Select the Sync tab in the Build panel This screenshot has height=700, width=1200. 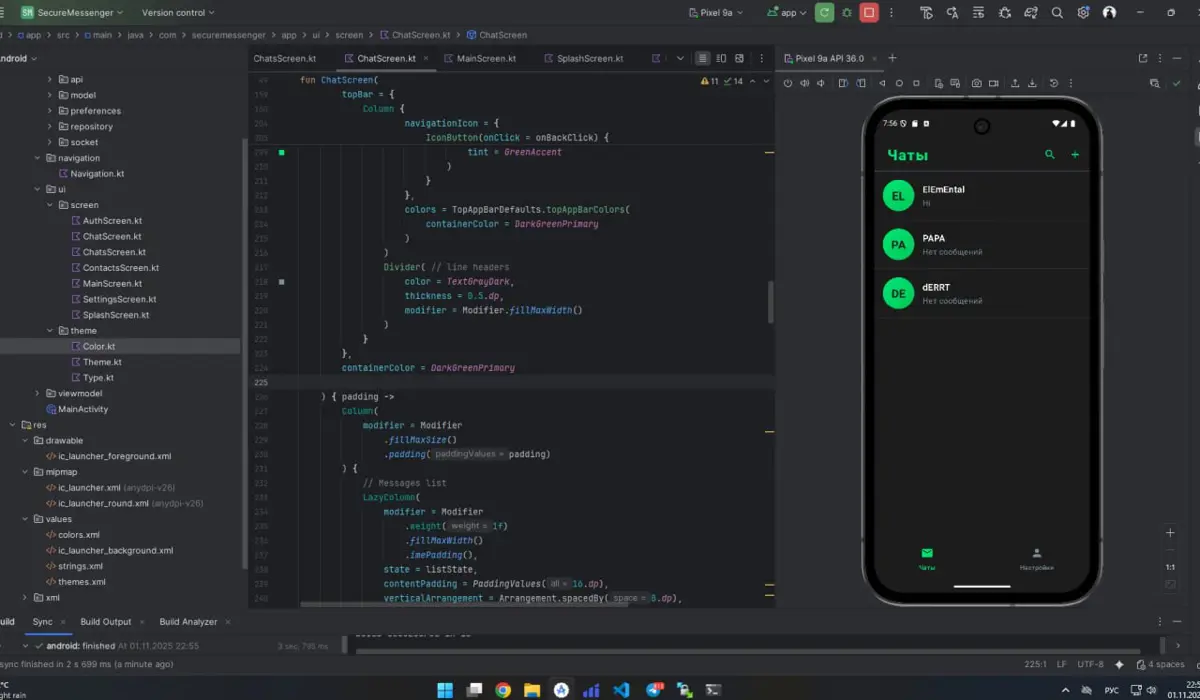point(42,621)
